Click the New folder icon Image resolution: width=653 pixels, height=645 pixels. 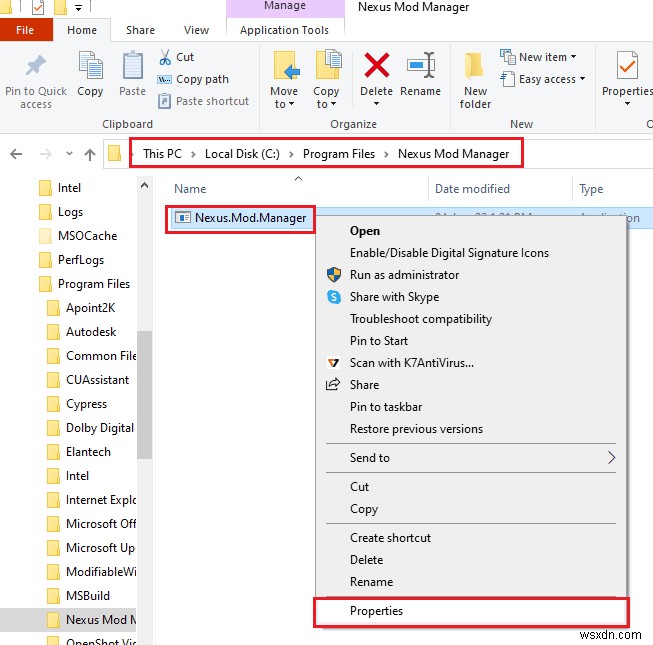click(474, 66)
